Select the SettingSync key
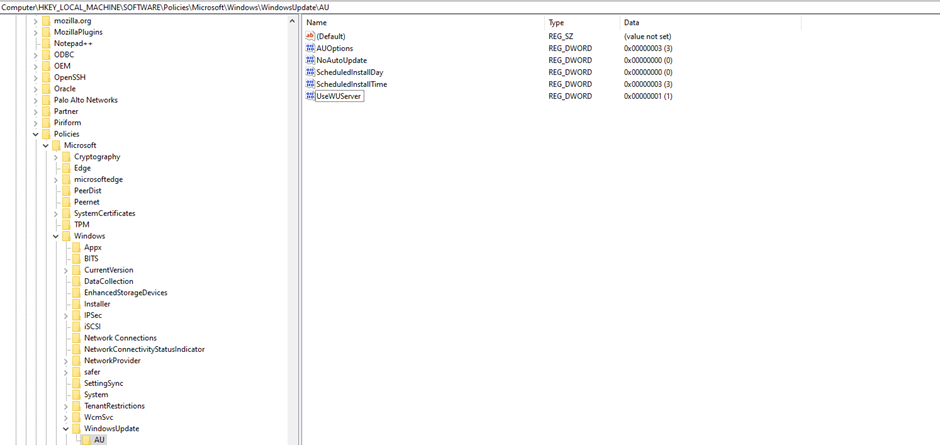This screenshot has width=940, height=445. (x=104, y=383)
